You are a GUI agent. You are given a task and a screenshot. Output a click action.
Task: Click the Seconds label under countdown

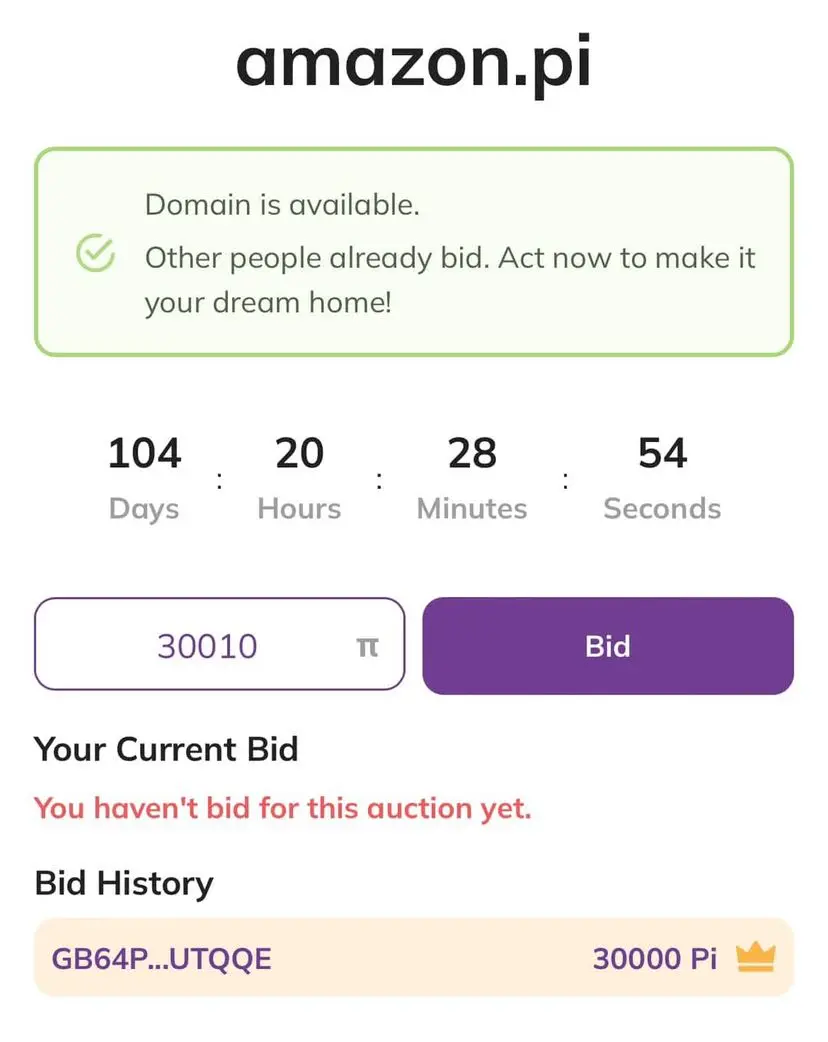[x=663, y=509]
